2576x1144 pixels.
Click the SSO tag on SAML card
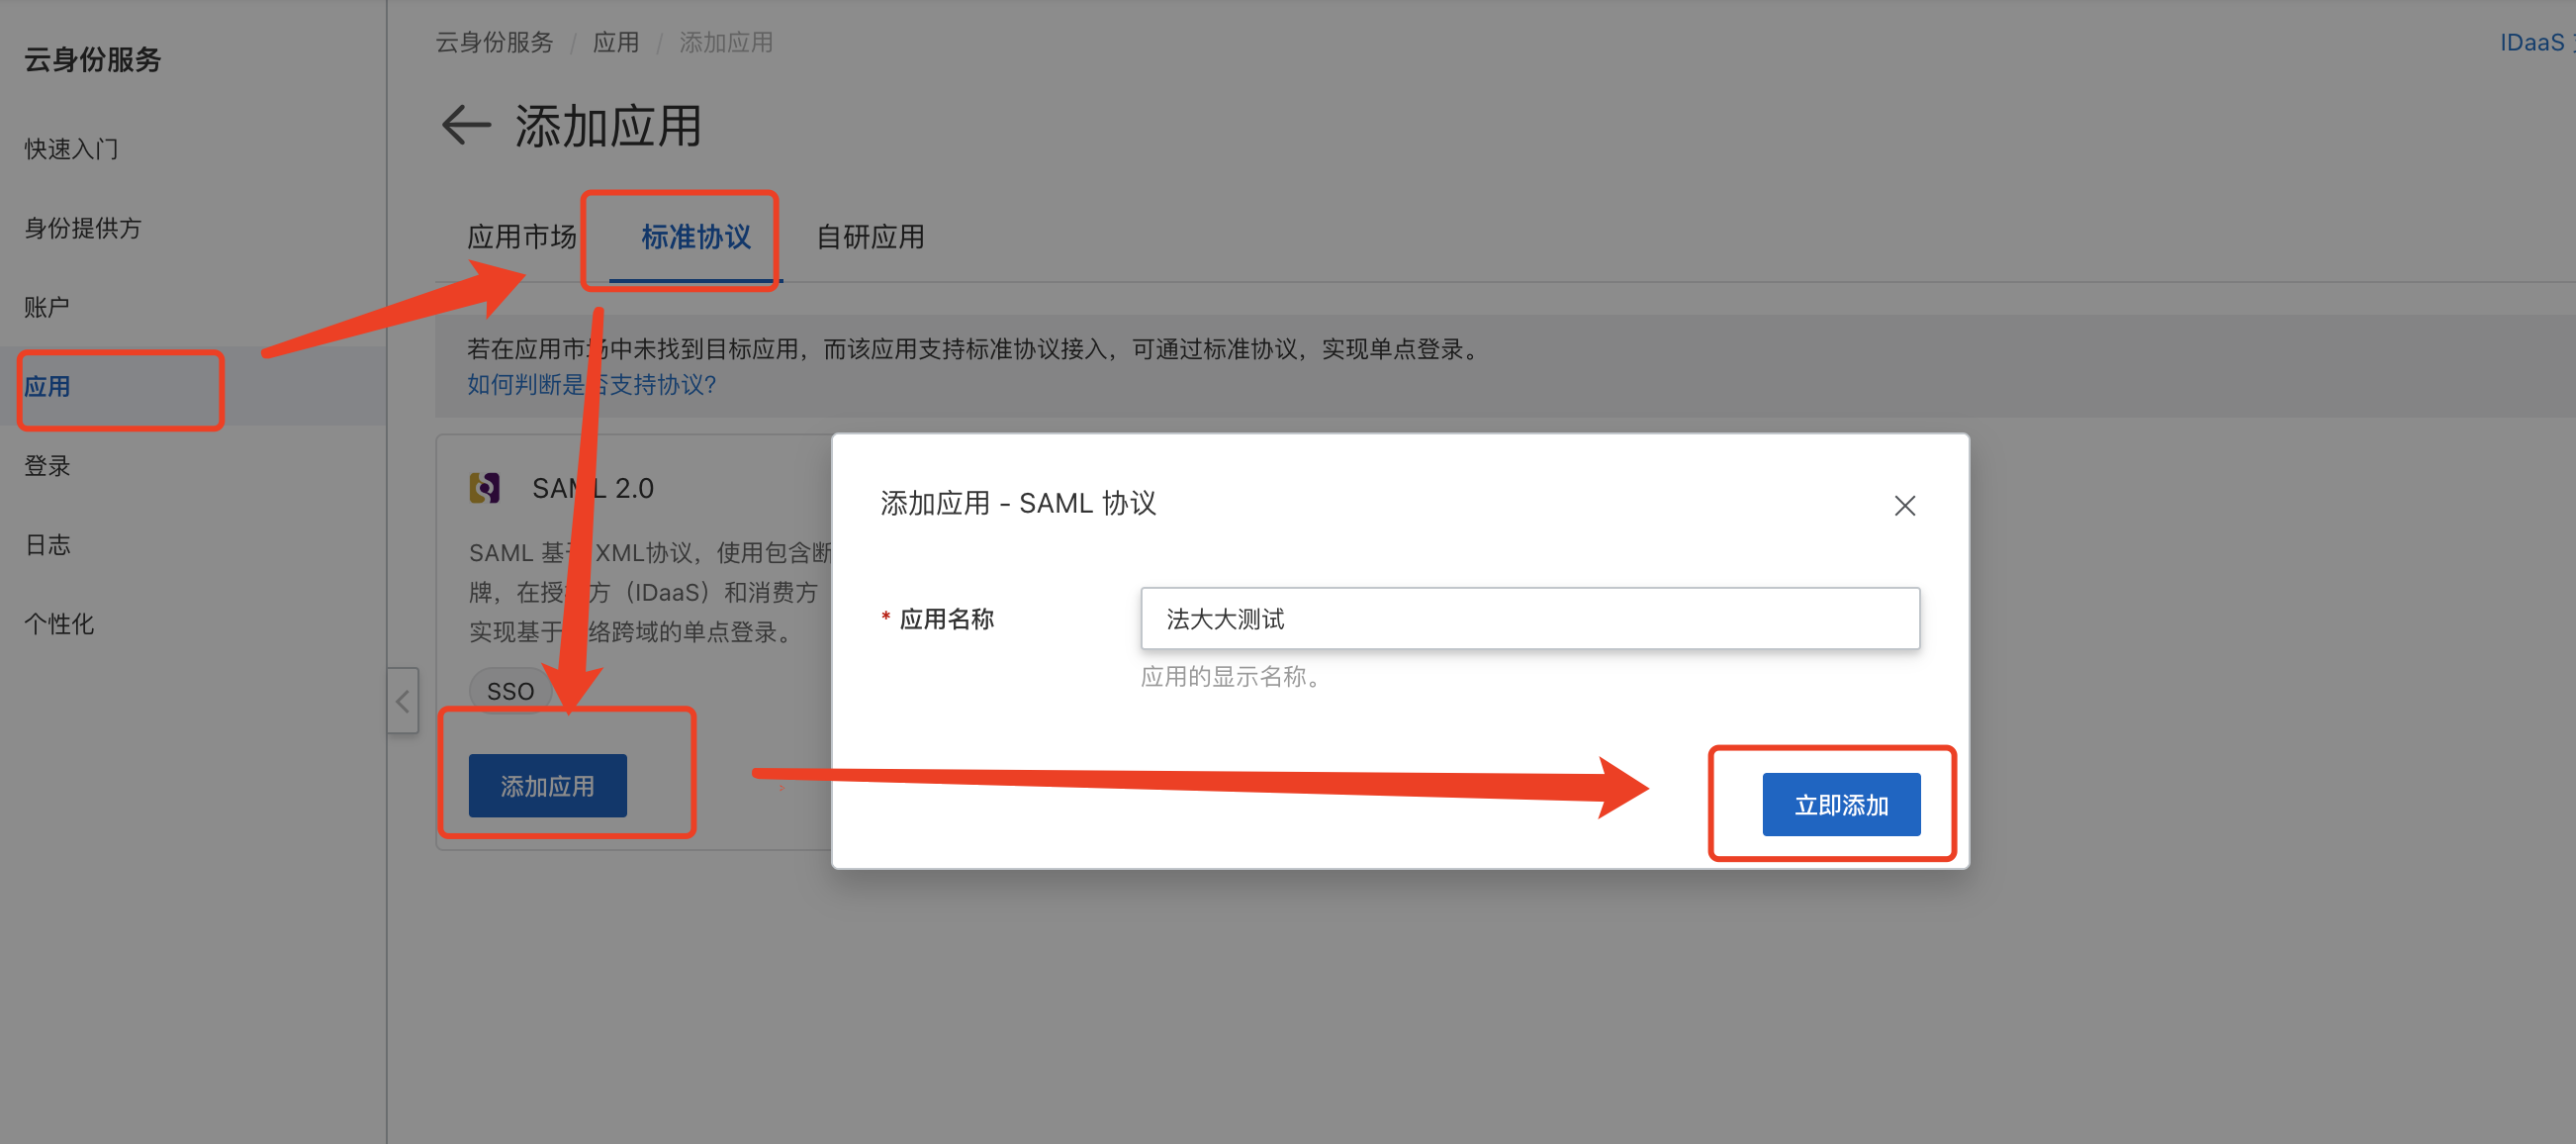coord(511,691)
